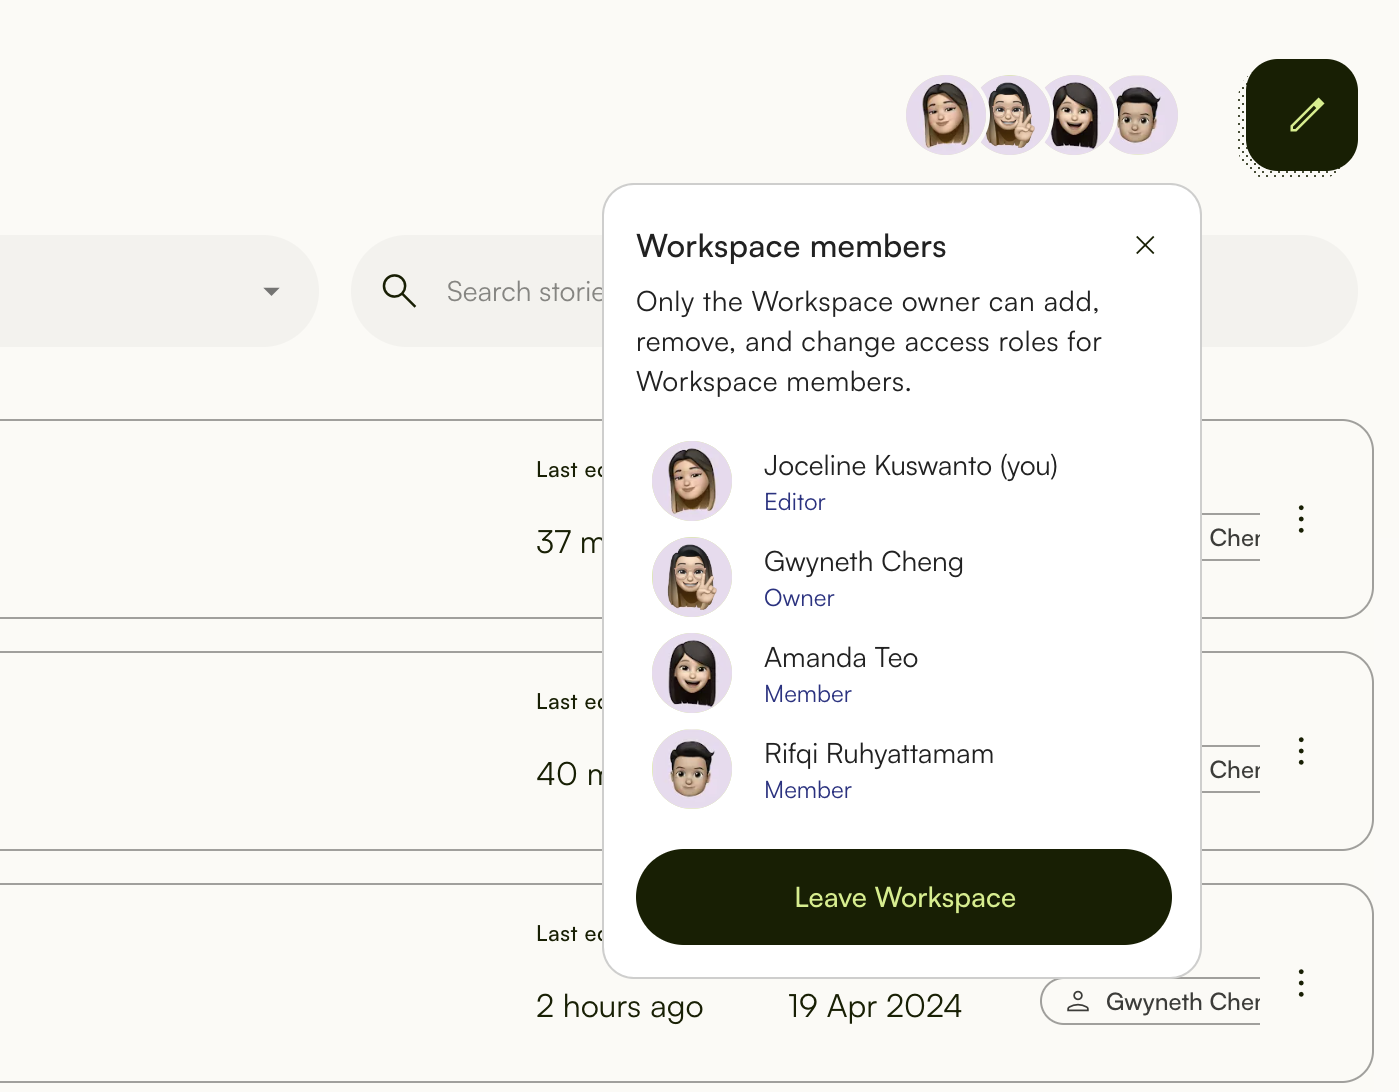Select Joceline Kuswanto's avatar in the members list

click(x=692, y=481)
